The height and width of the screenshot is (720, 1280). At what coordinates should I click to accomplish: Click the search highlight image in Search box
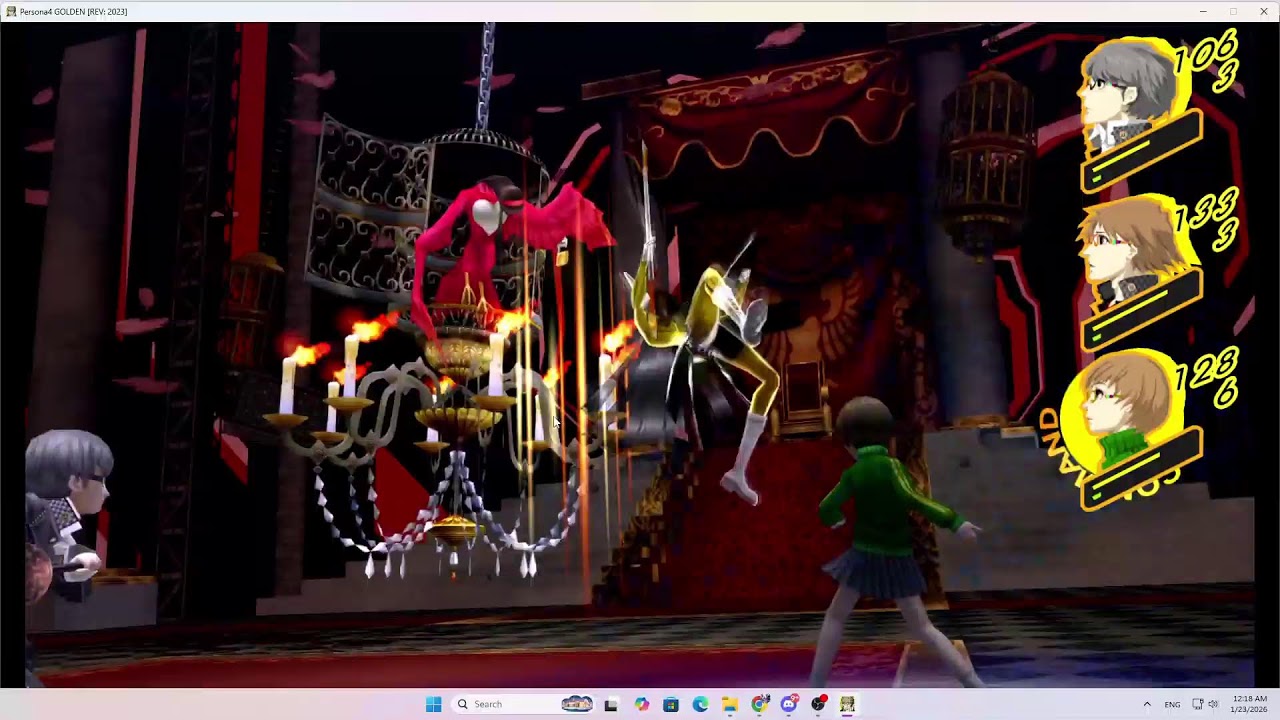tap(577, 704)
